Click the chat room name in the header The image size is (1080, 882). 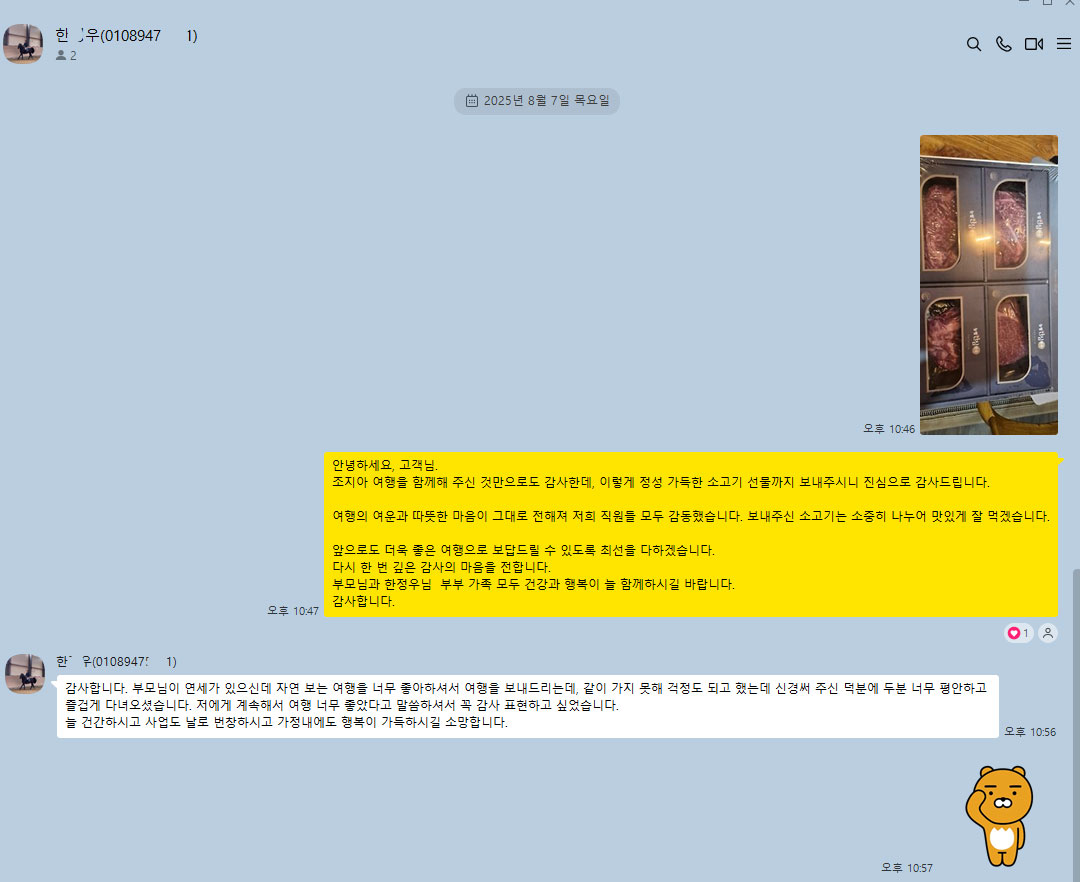coord(126,36)
